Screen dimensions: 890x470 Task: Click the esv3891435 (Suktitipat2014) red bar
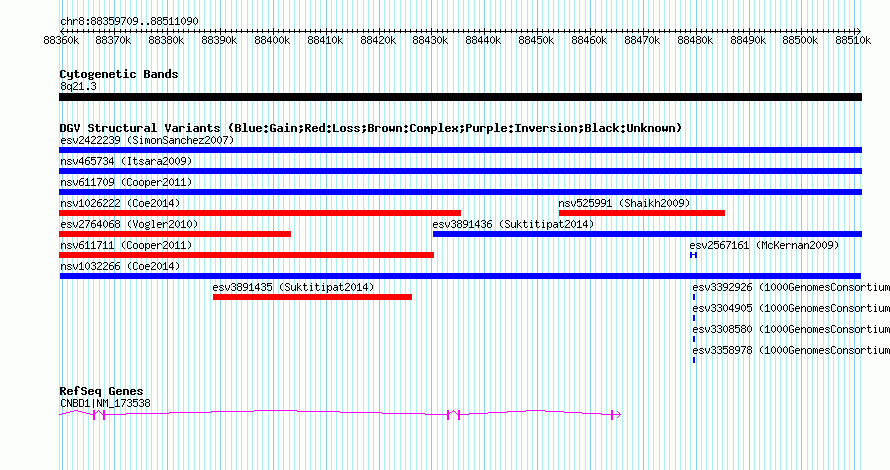312,297
